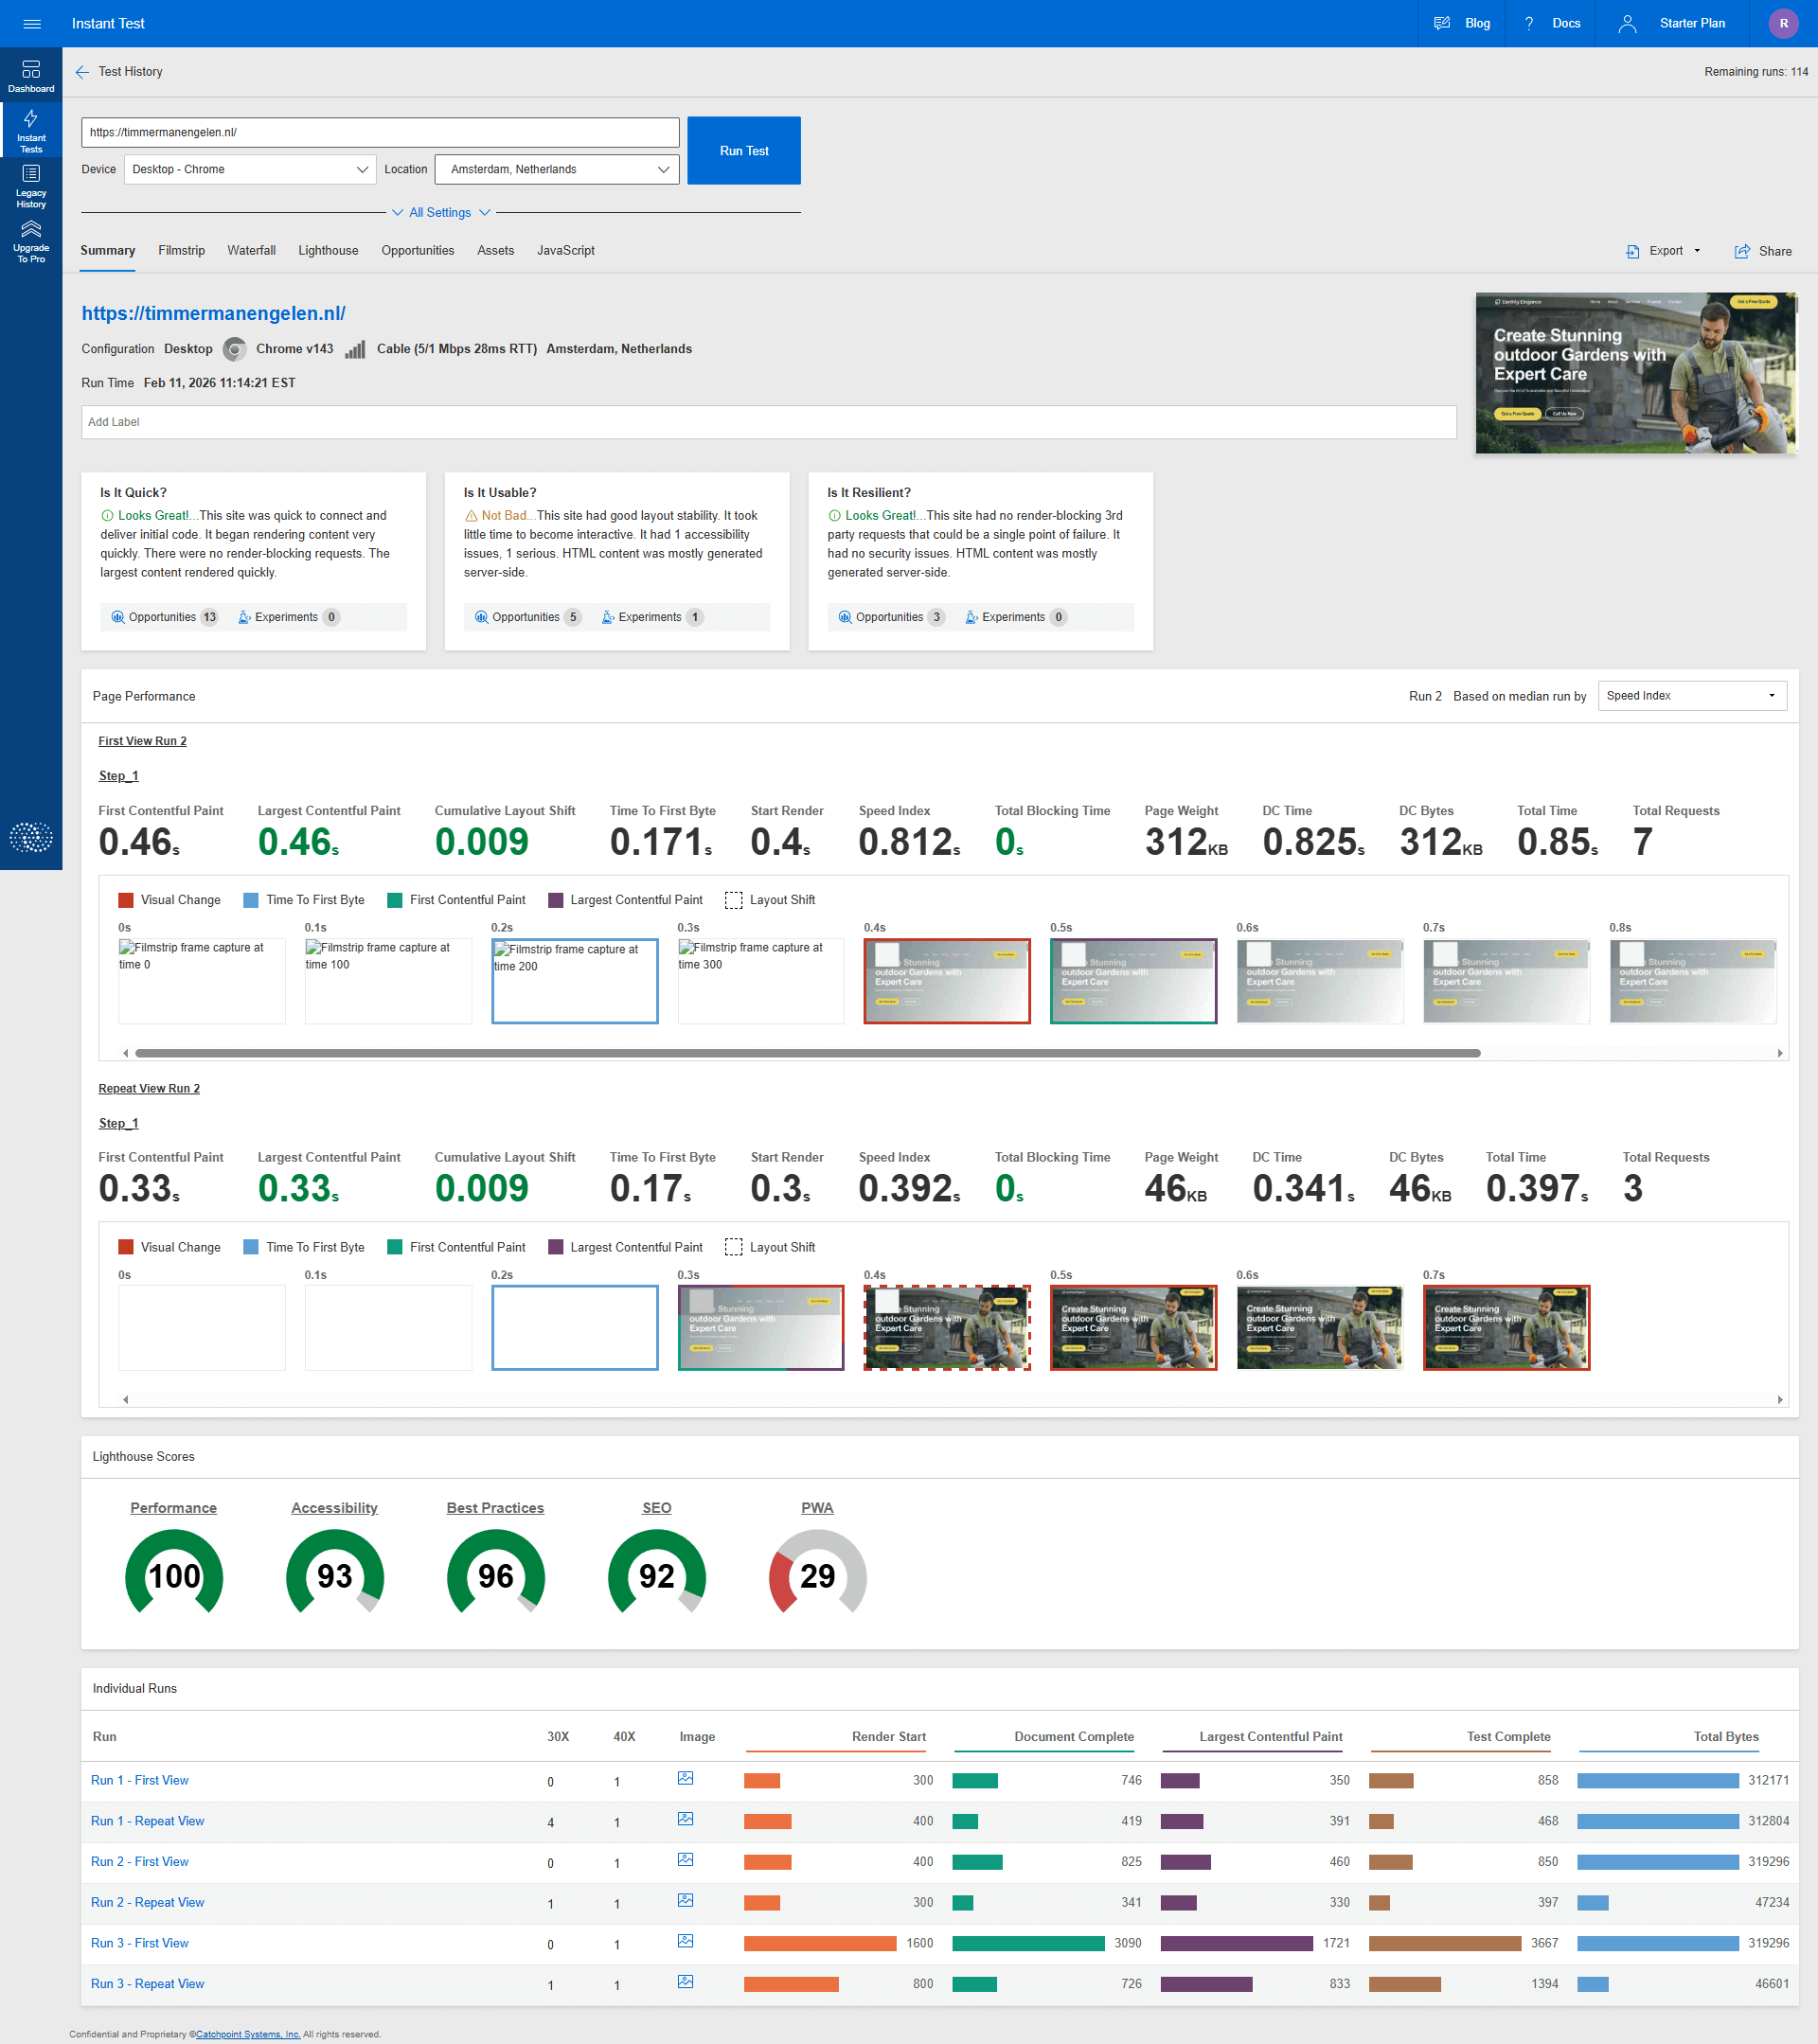Switch to the Lighthouse tab
The width and height of the screenshot is (1818, 2044).
click(x=328, y=251)
